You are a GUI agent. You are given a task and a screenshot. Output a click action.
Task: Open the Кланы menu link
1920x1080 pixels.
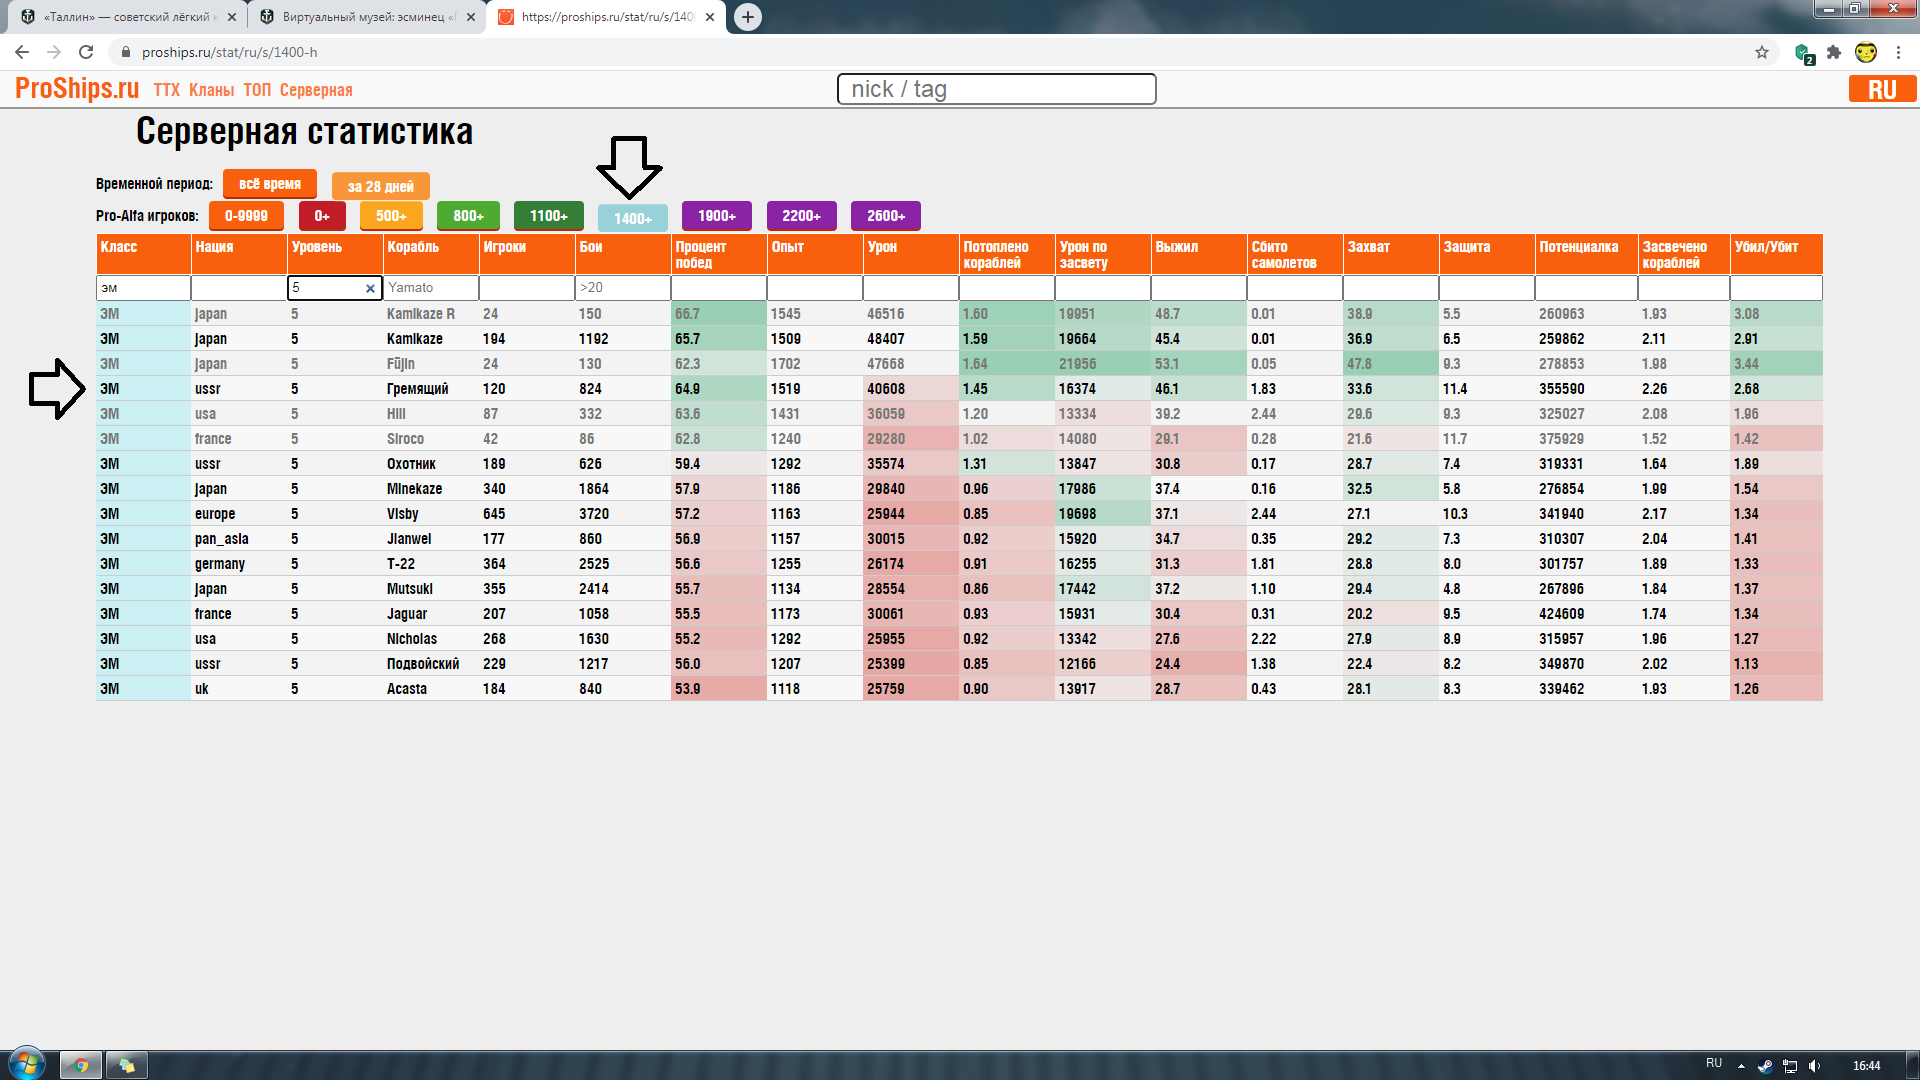point(211,90)
